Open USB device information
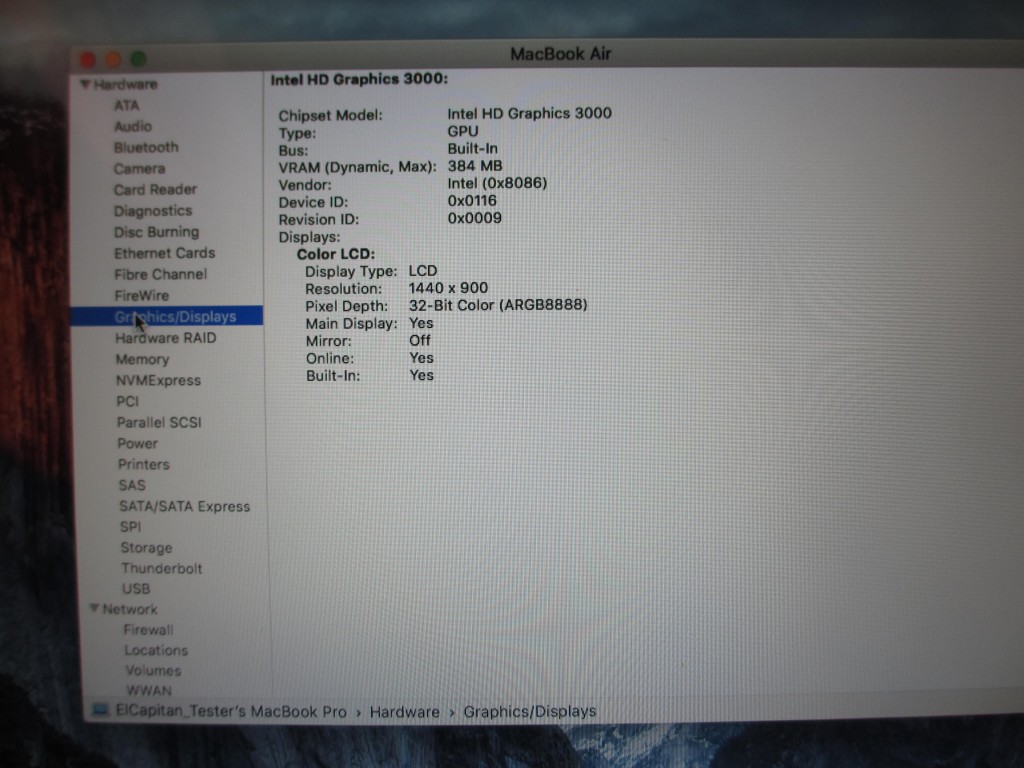The width and height of the screenshot is (1024, 768). click(136, 588)
